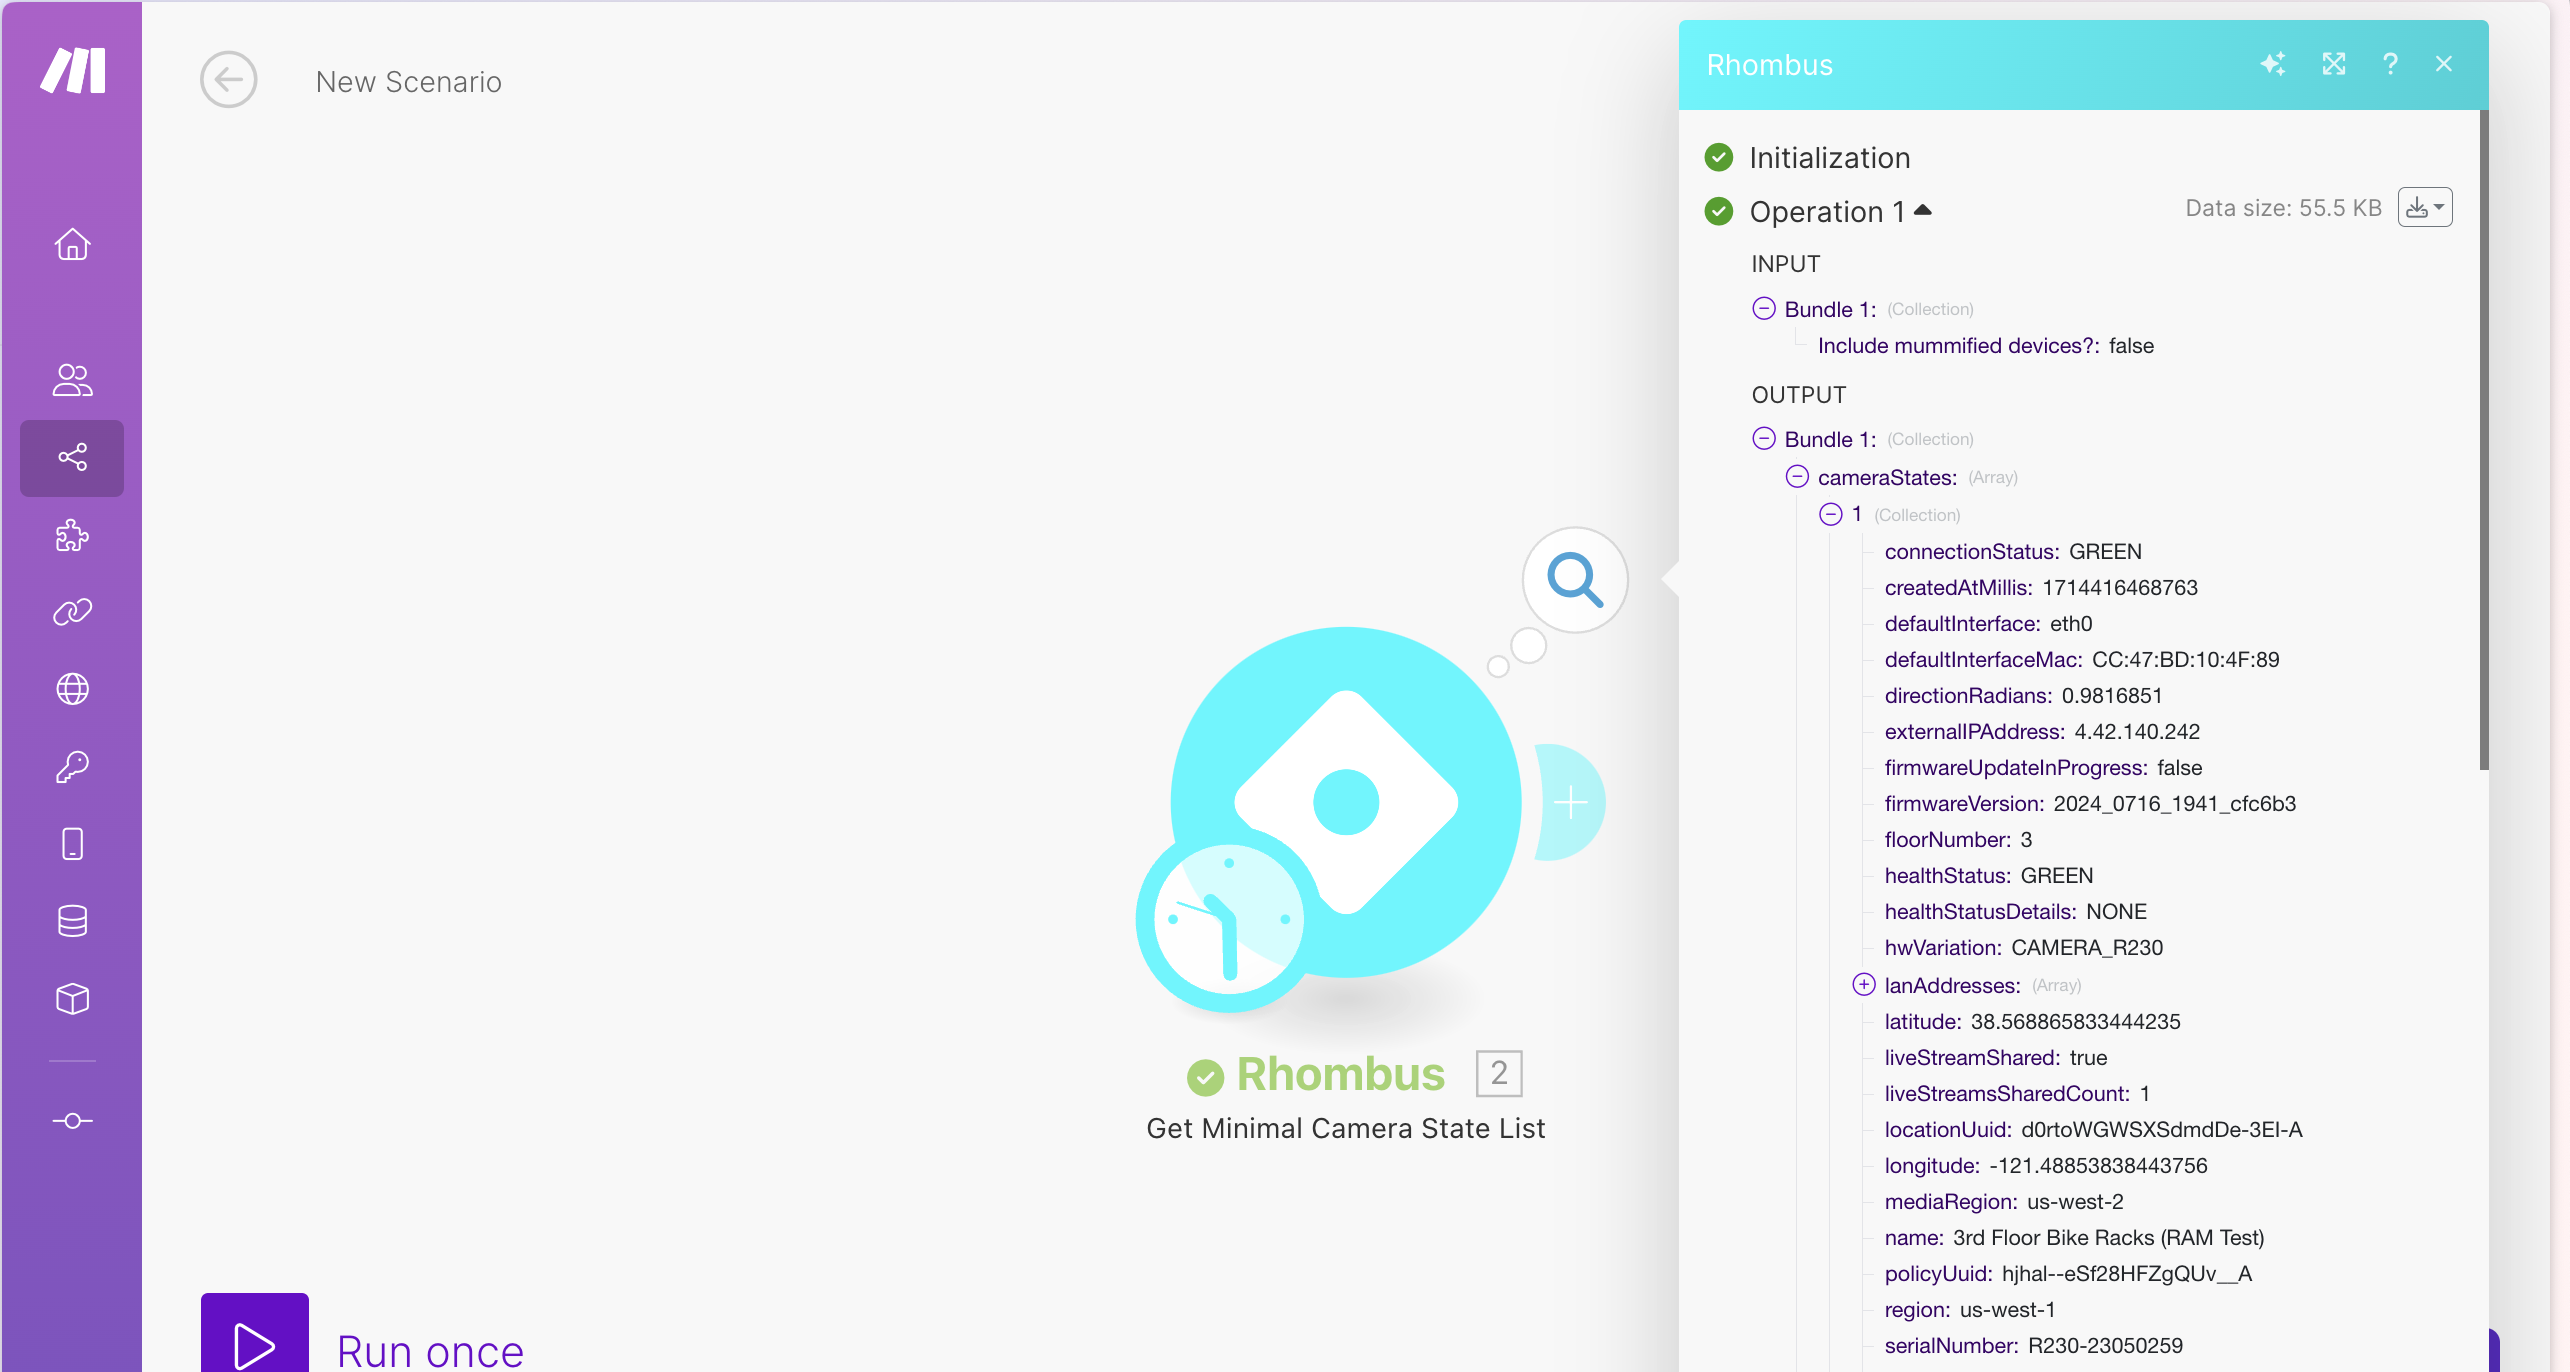Open the Team users icon
The height and width of the screenshot is (1372, 2570).
point(72,380)
